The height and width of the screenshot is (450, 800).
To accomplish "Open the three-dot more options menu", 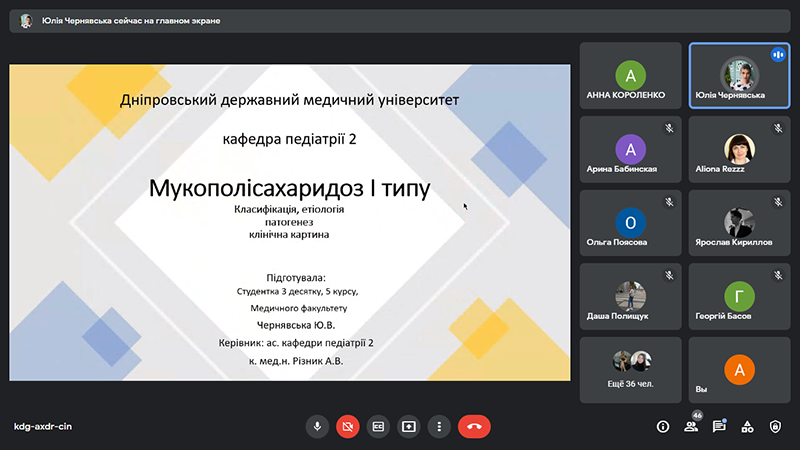I will (x=438, y=426).
